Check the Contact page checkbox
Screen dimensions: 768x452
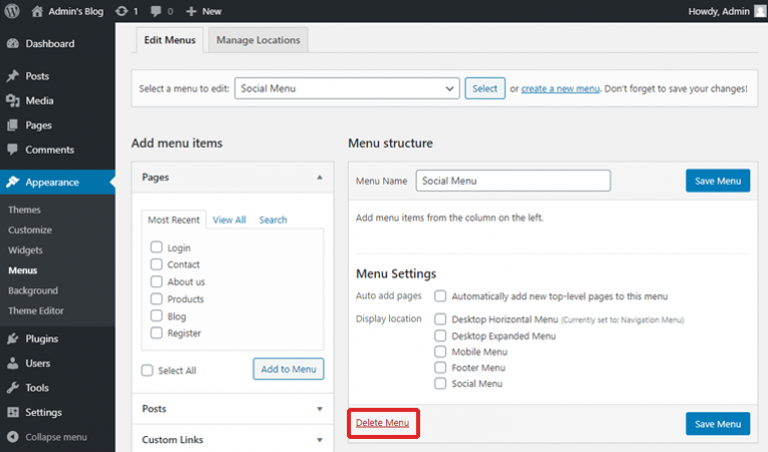coord(156,265)
